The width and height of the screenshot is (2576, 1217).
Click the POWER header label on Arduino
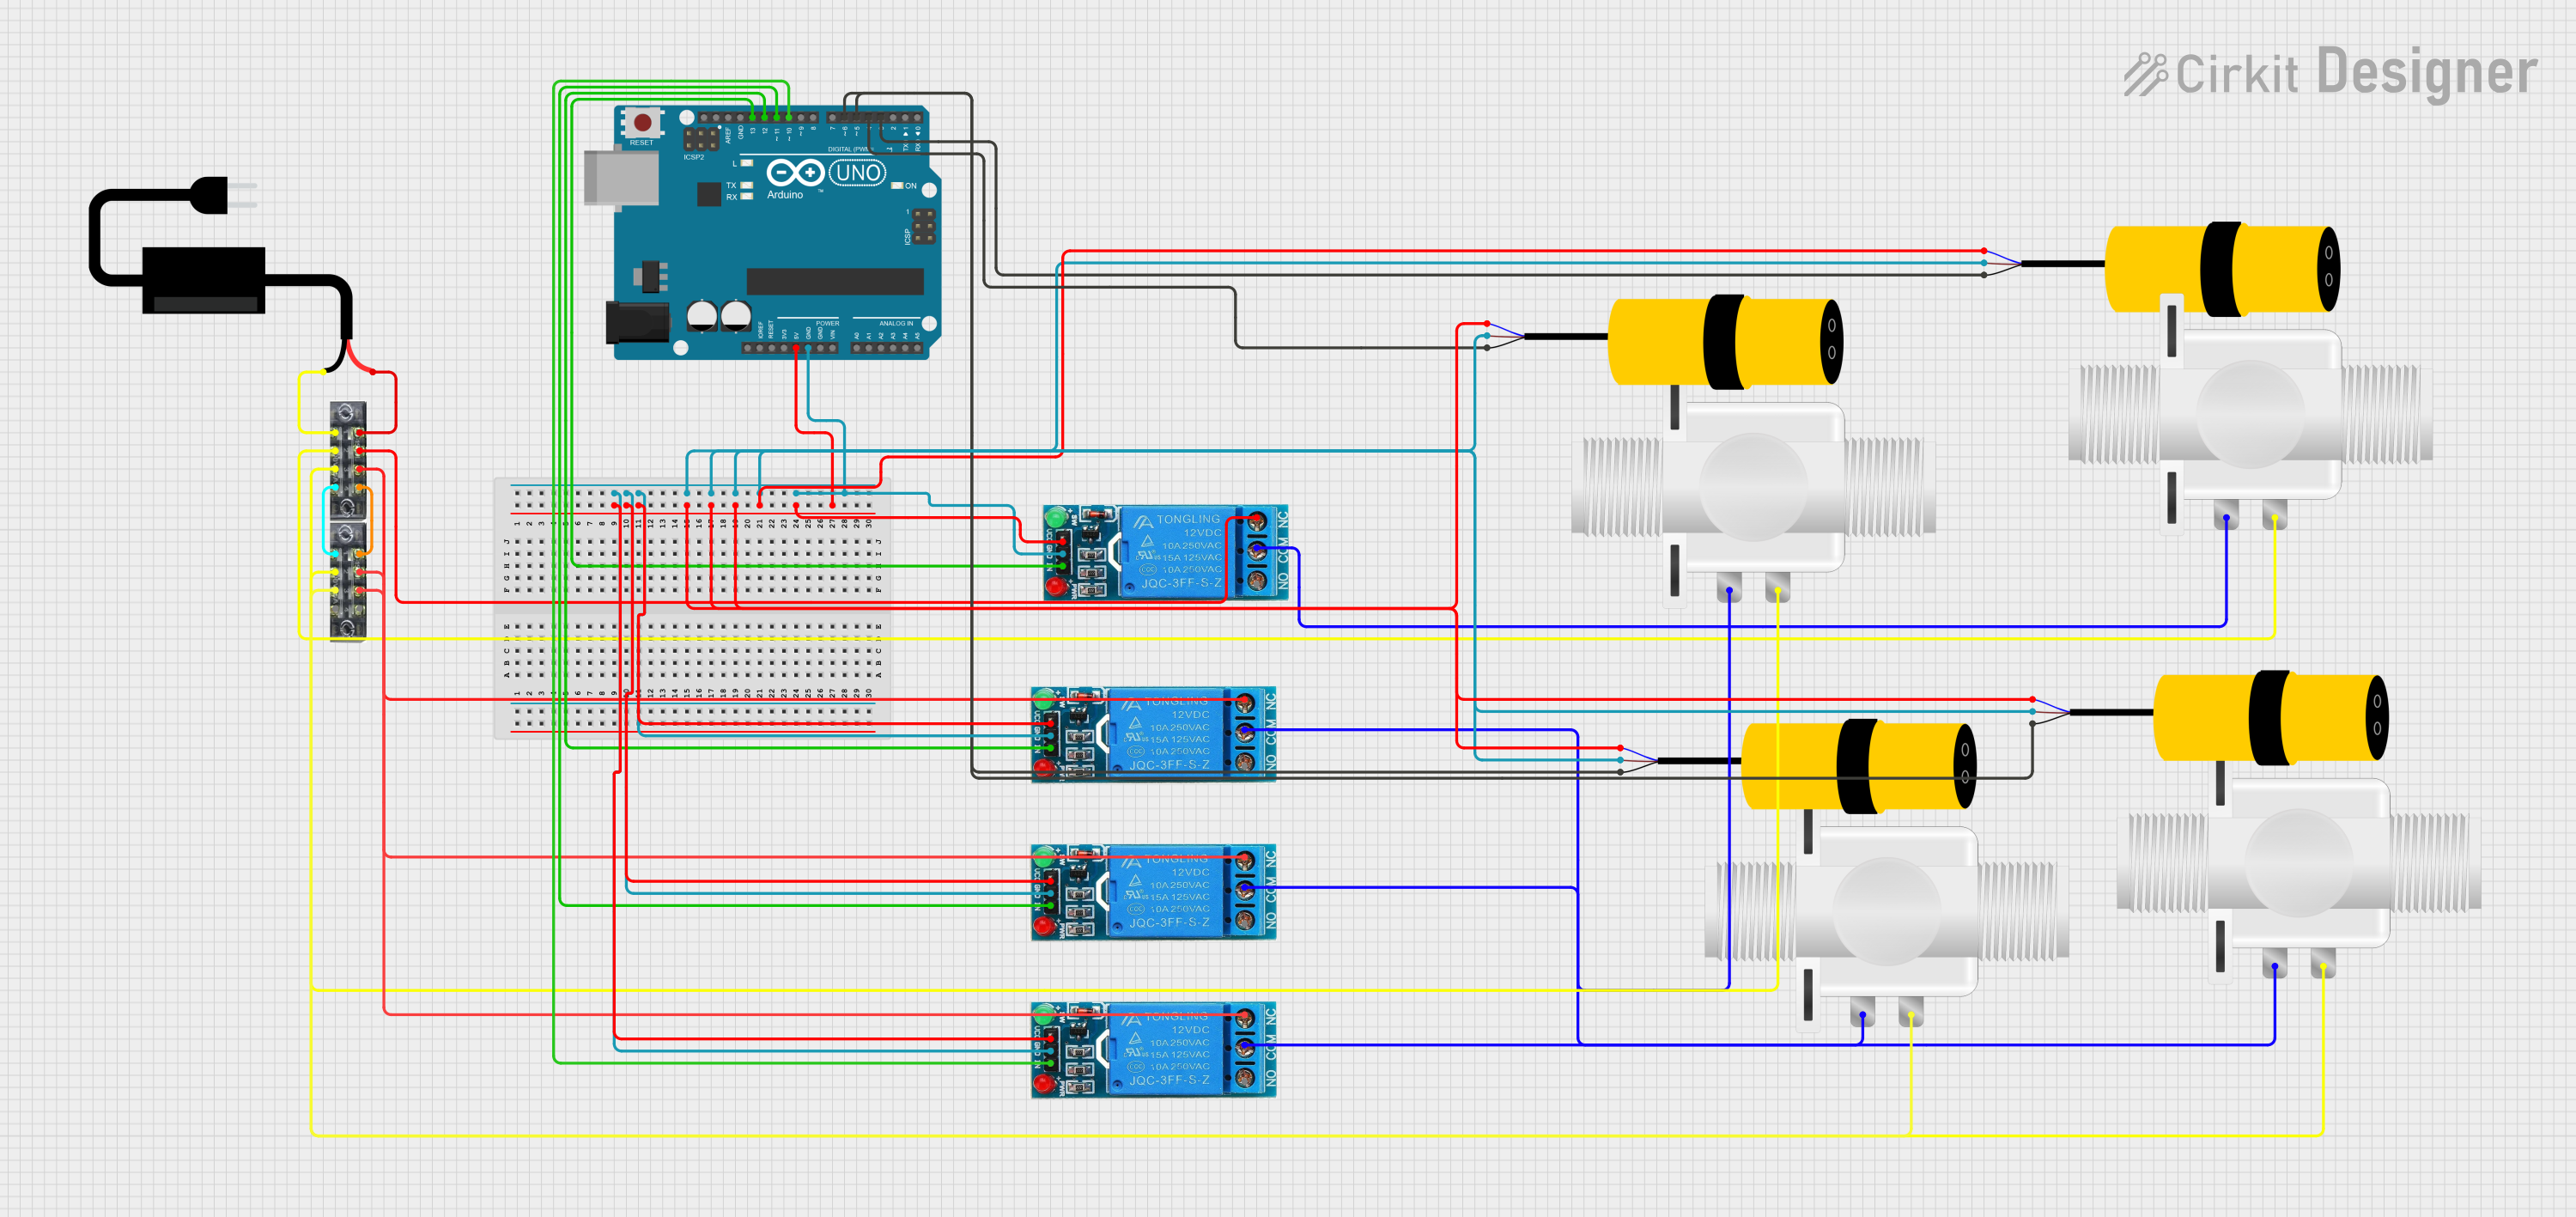tap(827, 323)
